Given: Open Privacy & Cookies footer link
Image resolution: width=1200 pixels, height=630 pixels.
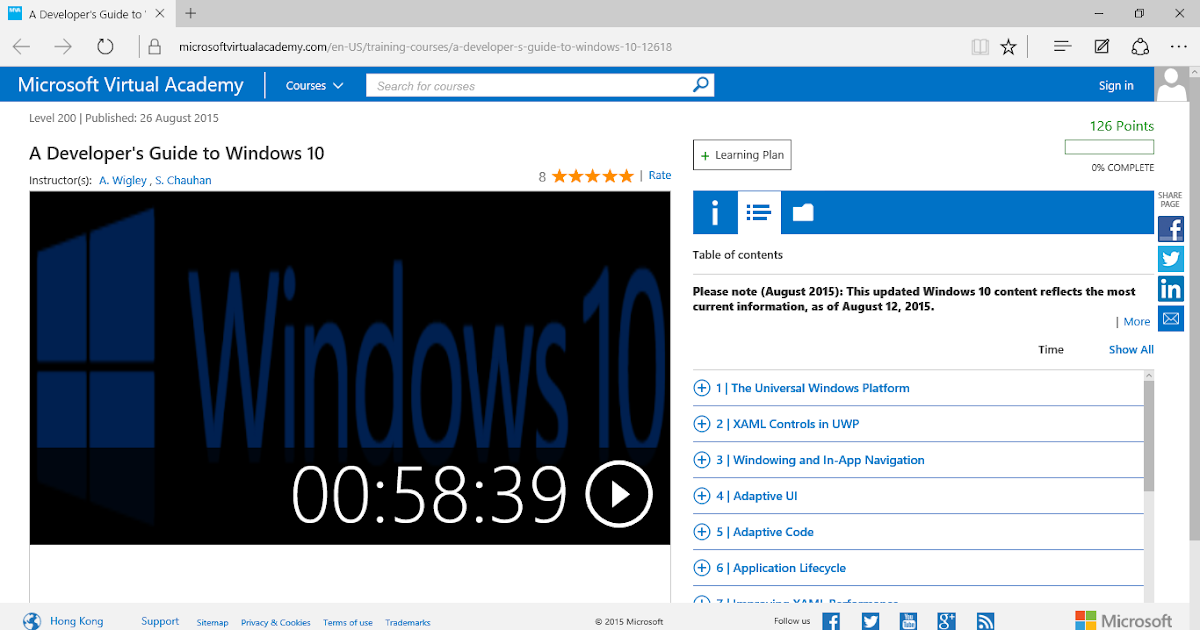Looking at the screenshot, I should point(276,622).
